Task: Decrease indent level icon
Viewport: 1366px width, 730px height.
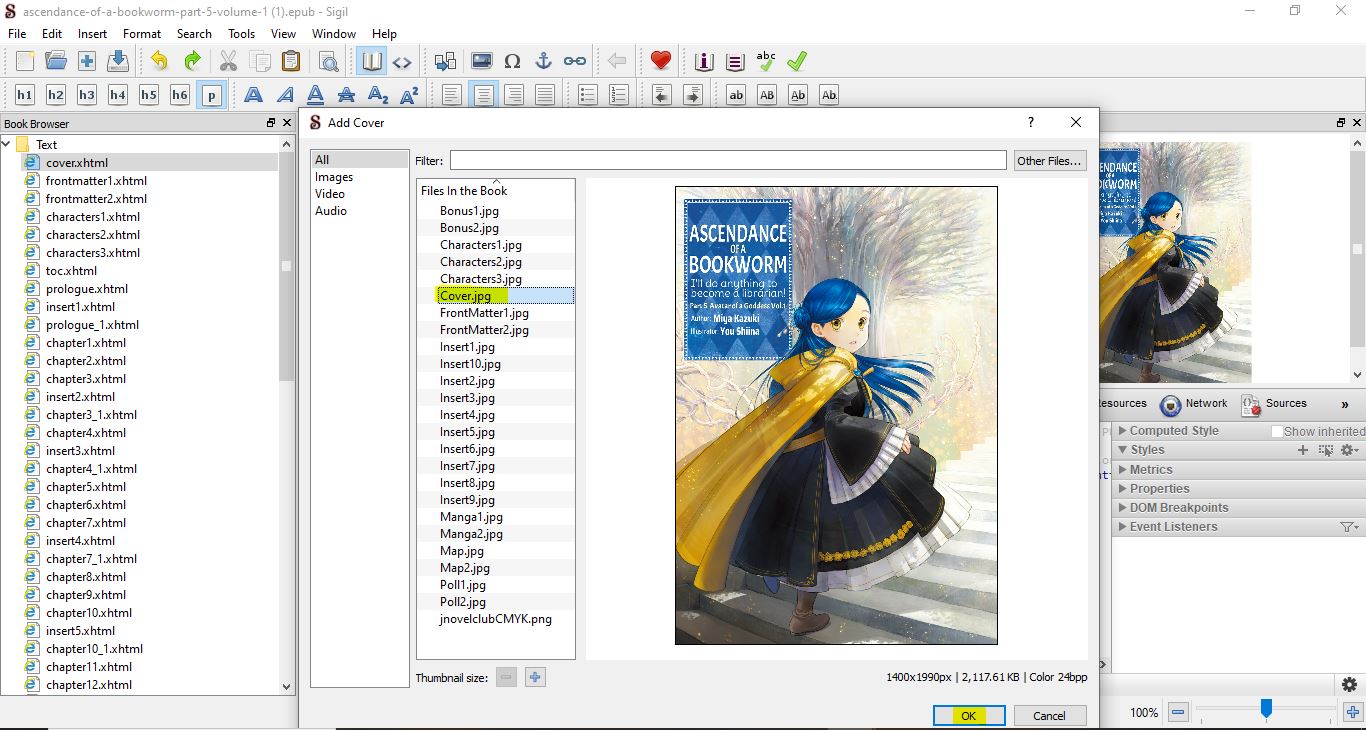Action: coord(662,95)
